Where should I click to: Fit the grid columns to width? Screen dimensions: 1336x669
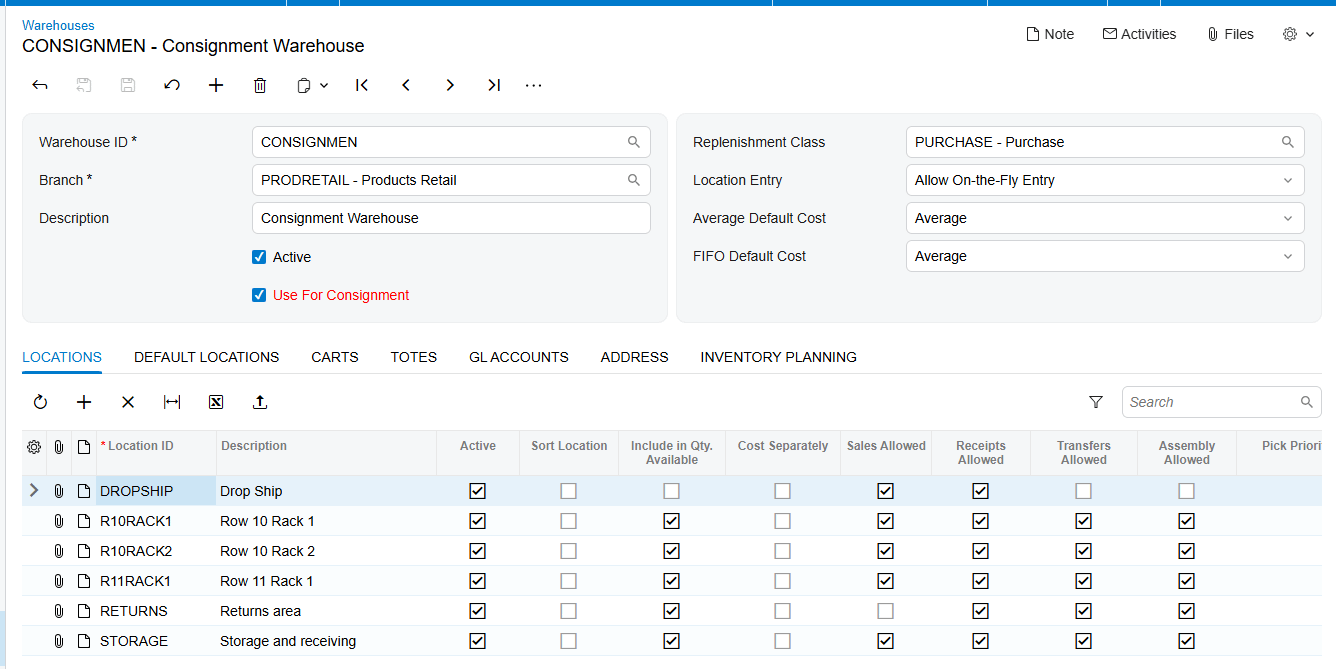[172, 402]
